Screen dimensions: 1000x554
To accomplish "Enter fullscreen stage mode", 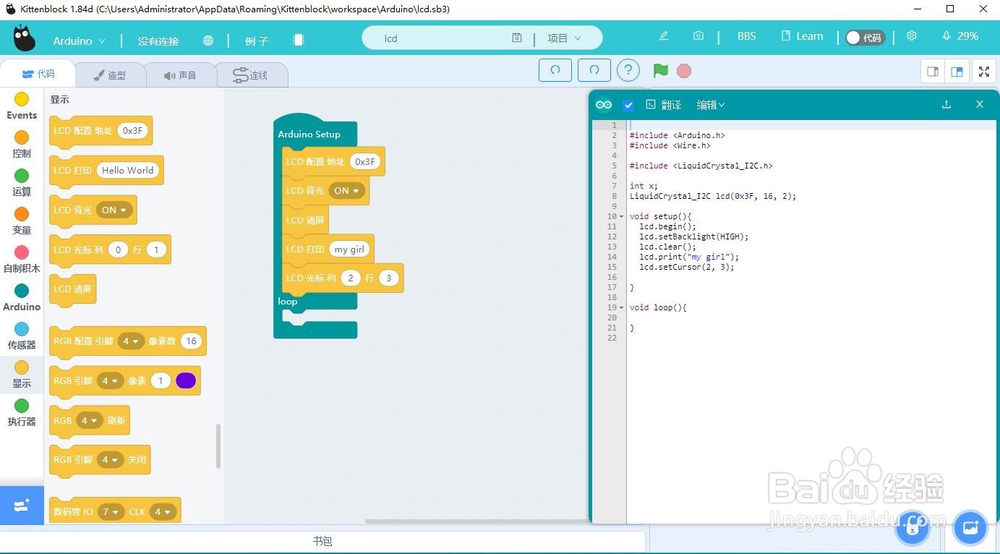I will pyautogui.click(x=984, y=71).
